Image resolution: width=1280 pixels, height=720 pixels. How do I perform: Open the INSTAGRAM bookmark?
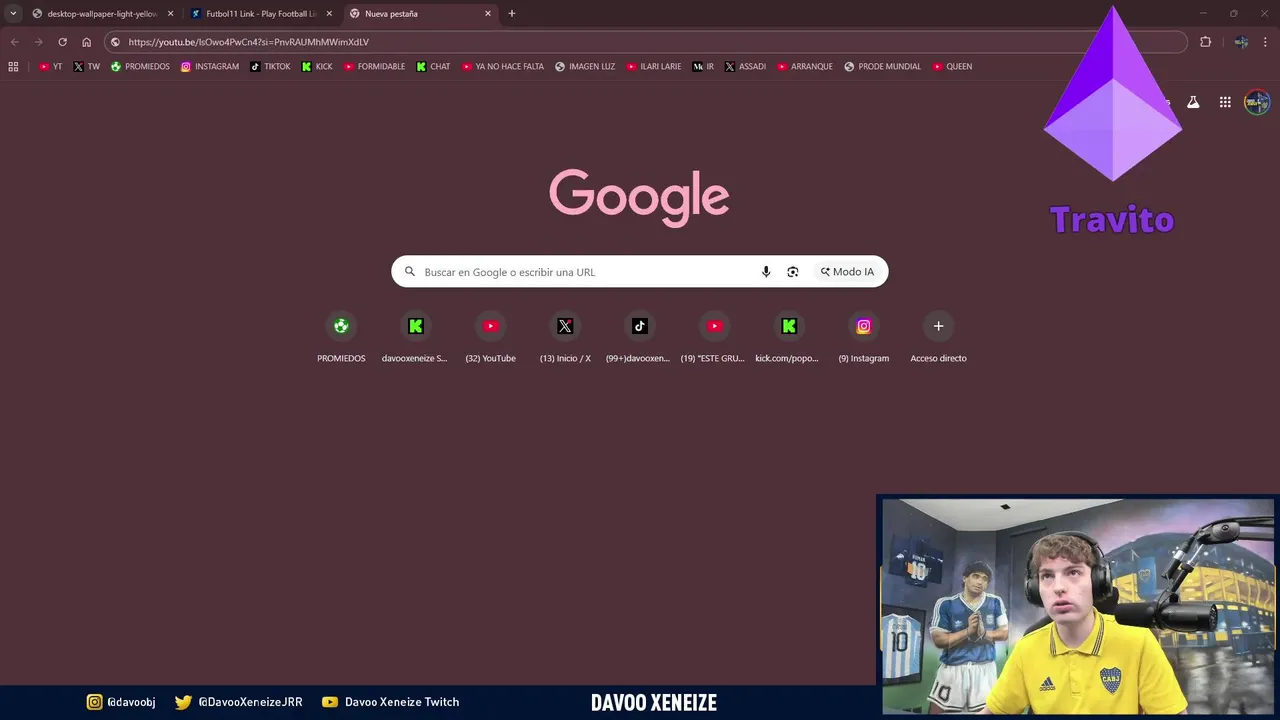(x=210, y=67)
